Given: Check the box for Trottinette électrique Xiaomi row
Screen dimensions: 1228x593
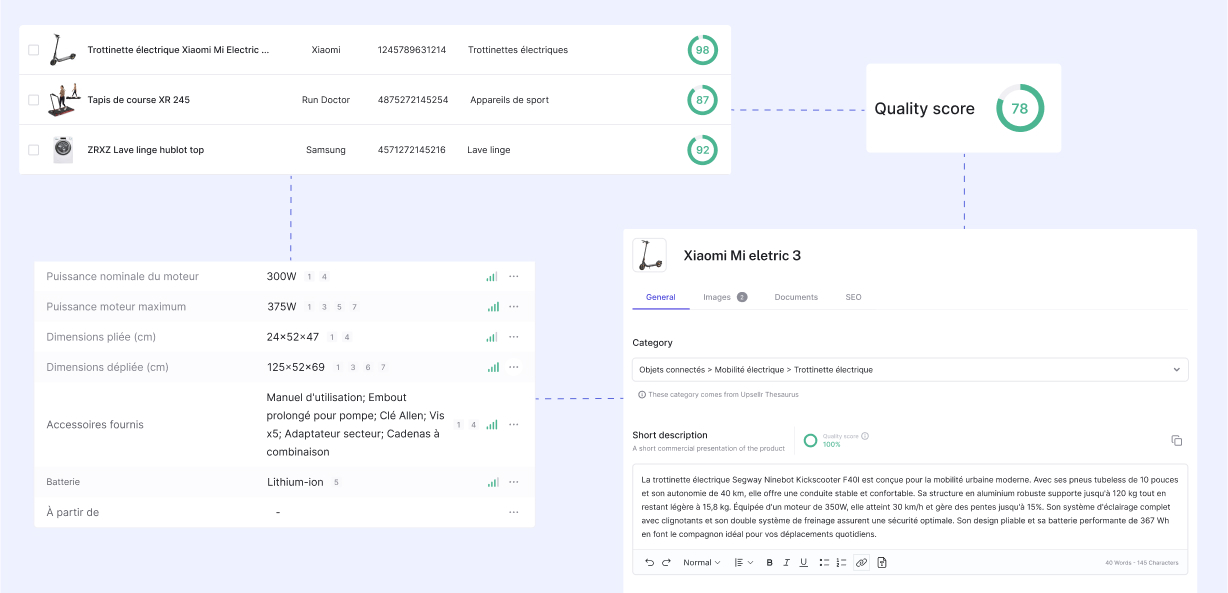Looking at the screenshot, I should tap(33, 50).
